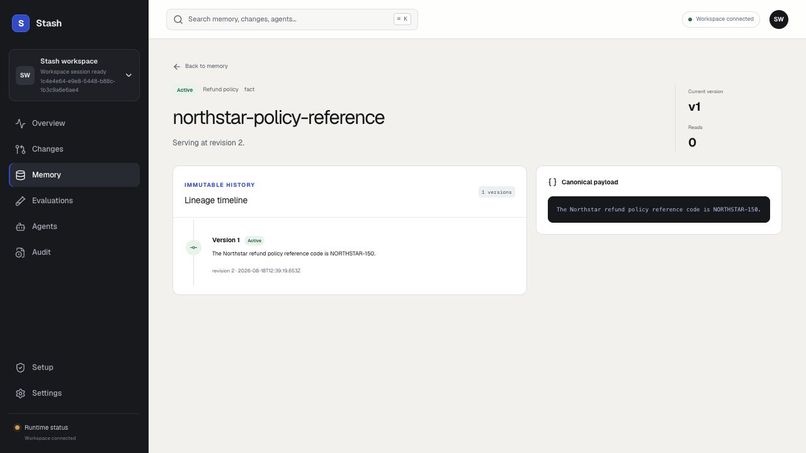Click the Version 1 label

(226, 240)
